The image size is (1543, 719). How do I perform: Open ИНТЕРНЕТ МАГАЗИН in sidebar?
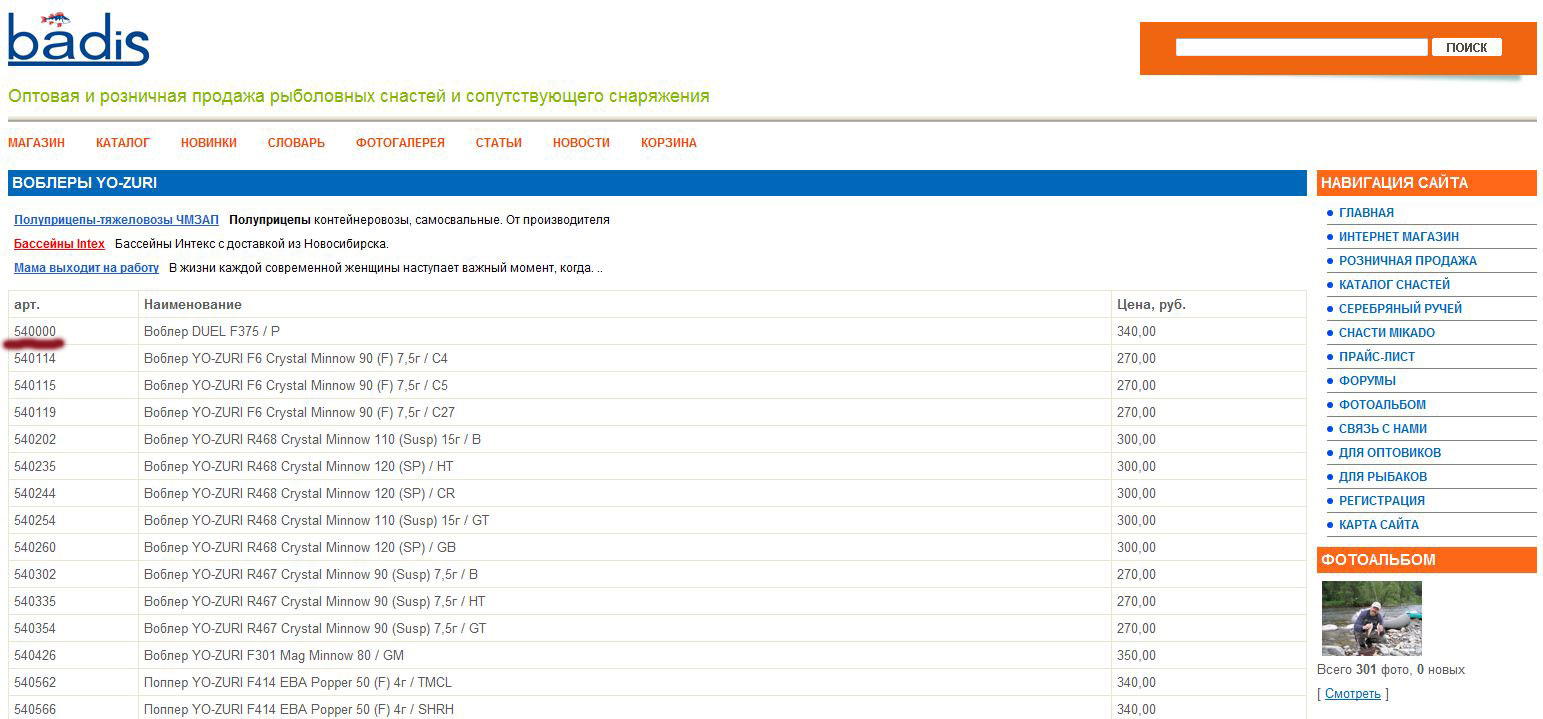[1398, 237]
